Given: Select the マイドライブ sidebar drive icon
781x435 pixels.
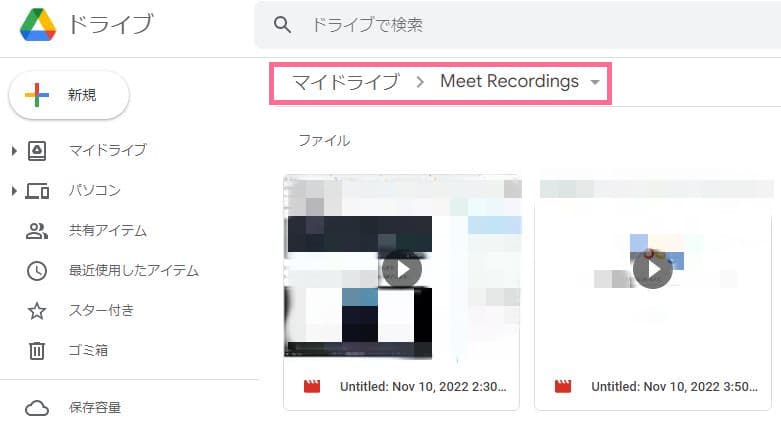Looking at the screenshot, I should (x=37, y=150).
